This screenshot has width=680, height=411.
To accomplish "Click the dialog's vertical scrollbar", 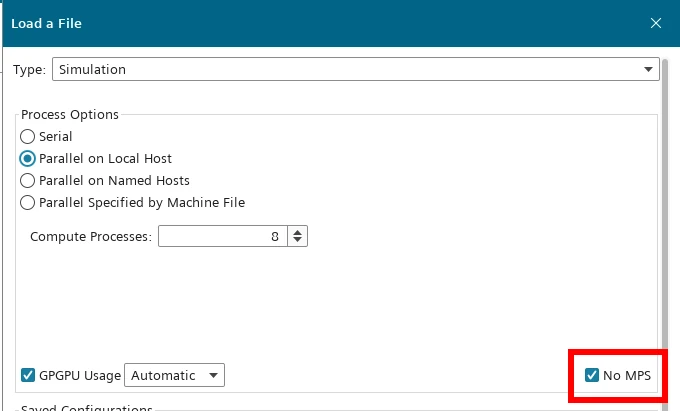I will 665,230.
